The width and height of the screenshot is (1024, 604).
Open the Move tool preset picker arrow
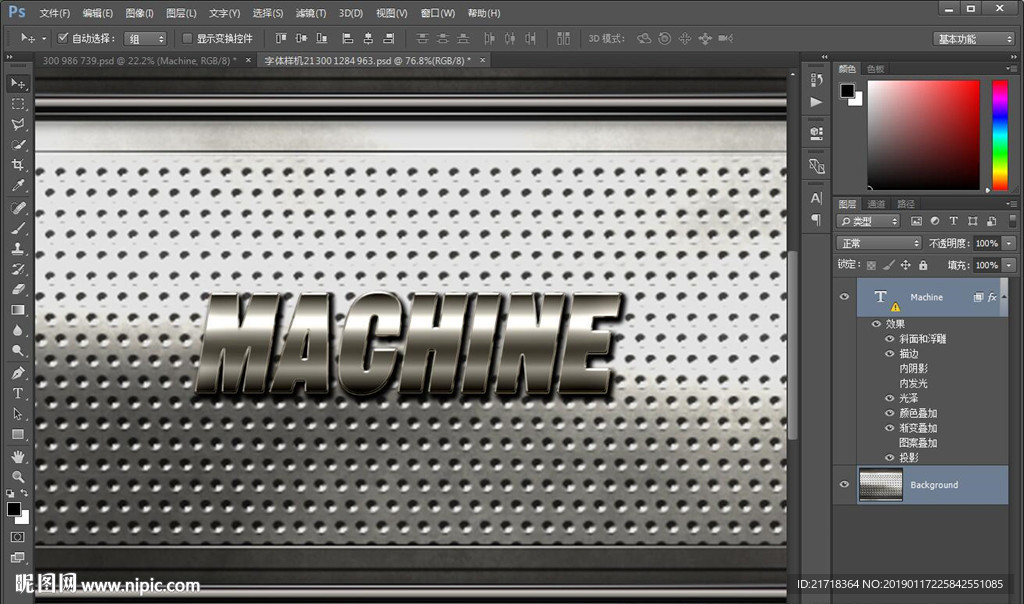44,39
